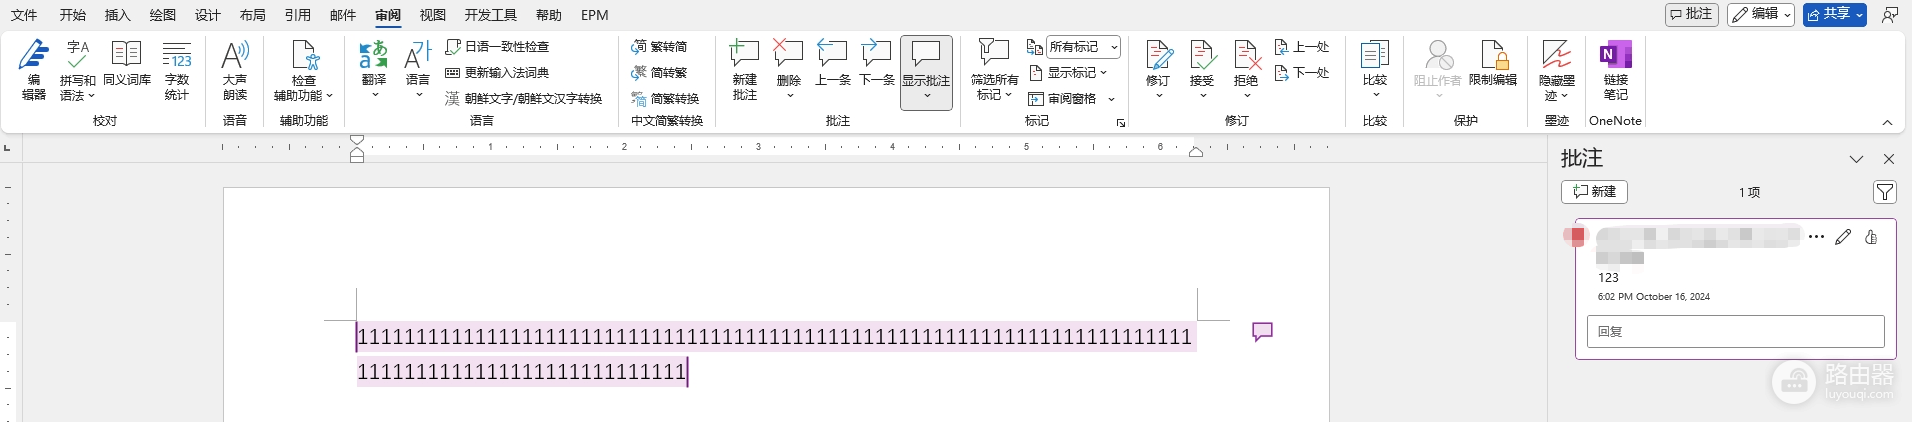Click the 批注 button in title area
Screen dimensions: 1912x422
coord(1691,14)
